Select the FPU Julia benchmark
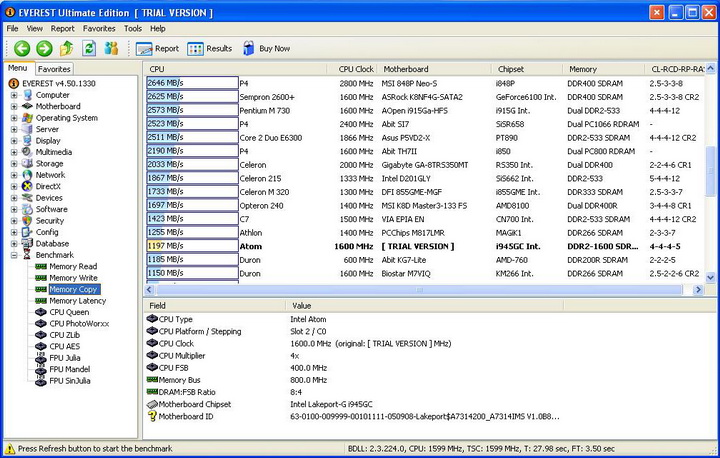The image size is (720, 458). tap(65, 358)
